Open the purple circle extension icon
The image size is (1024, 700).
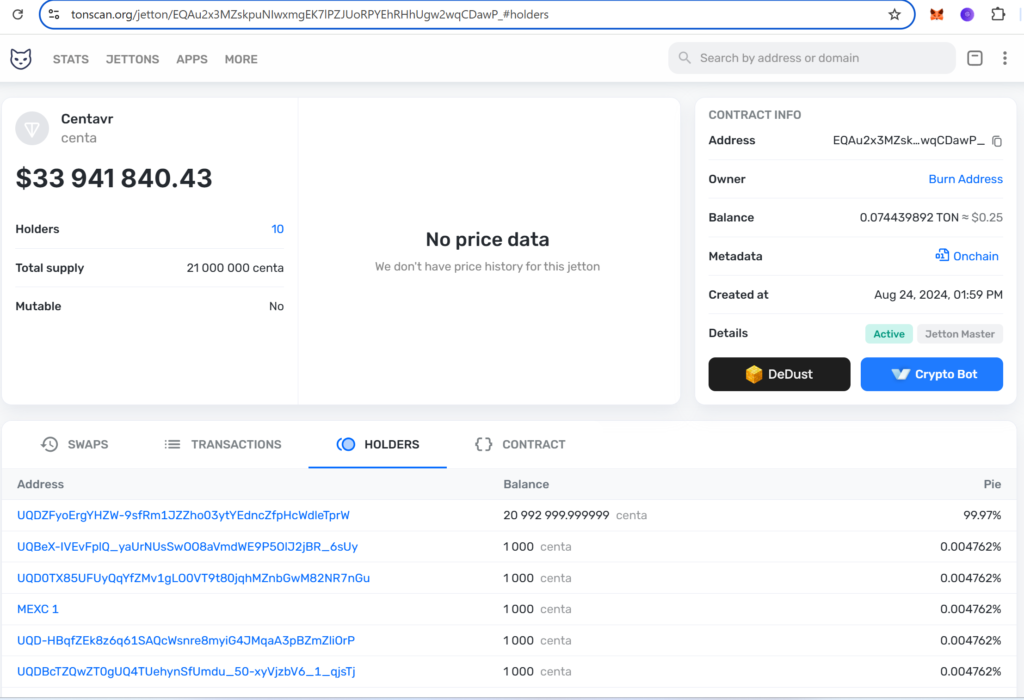[967, 14]
